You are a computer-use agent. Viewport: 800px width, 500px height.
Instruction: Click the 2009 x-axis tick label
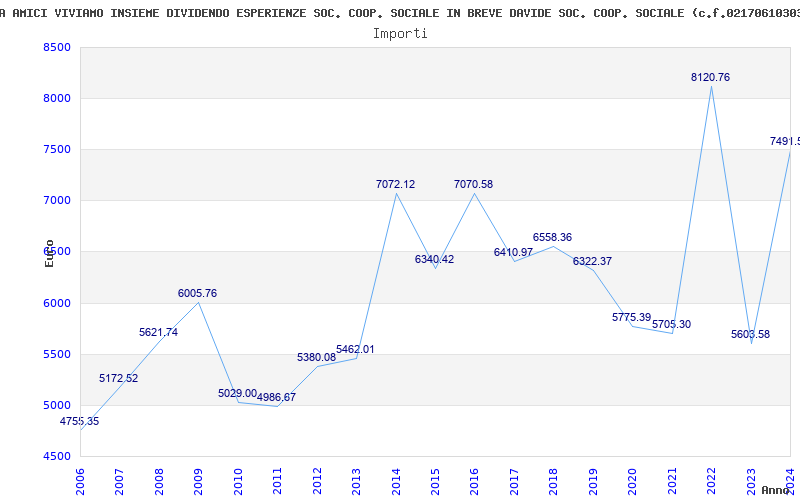(198, 480)
